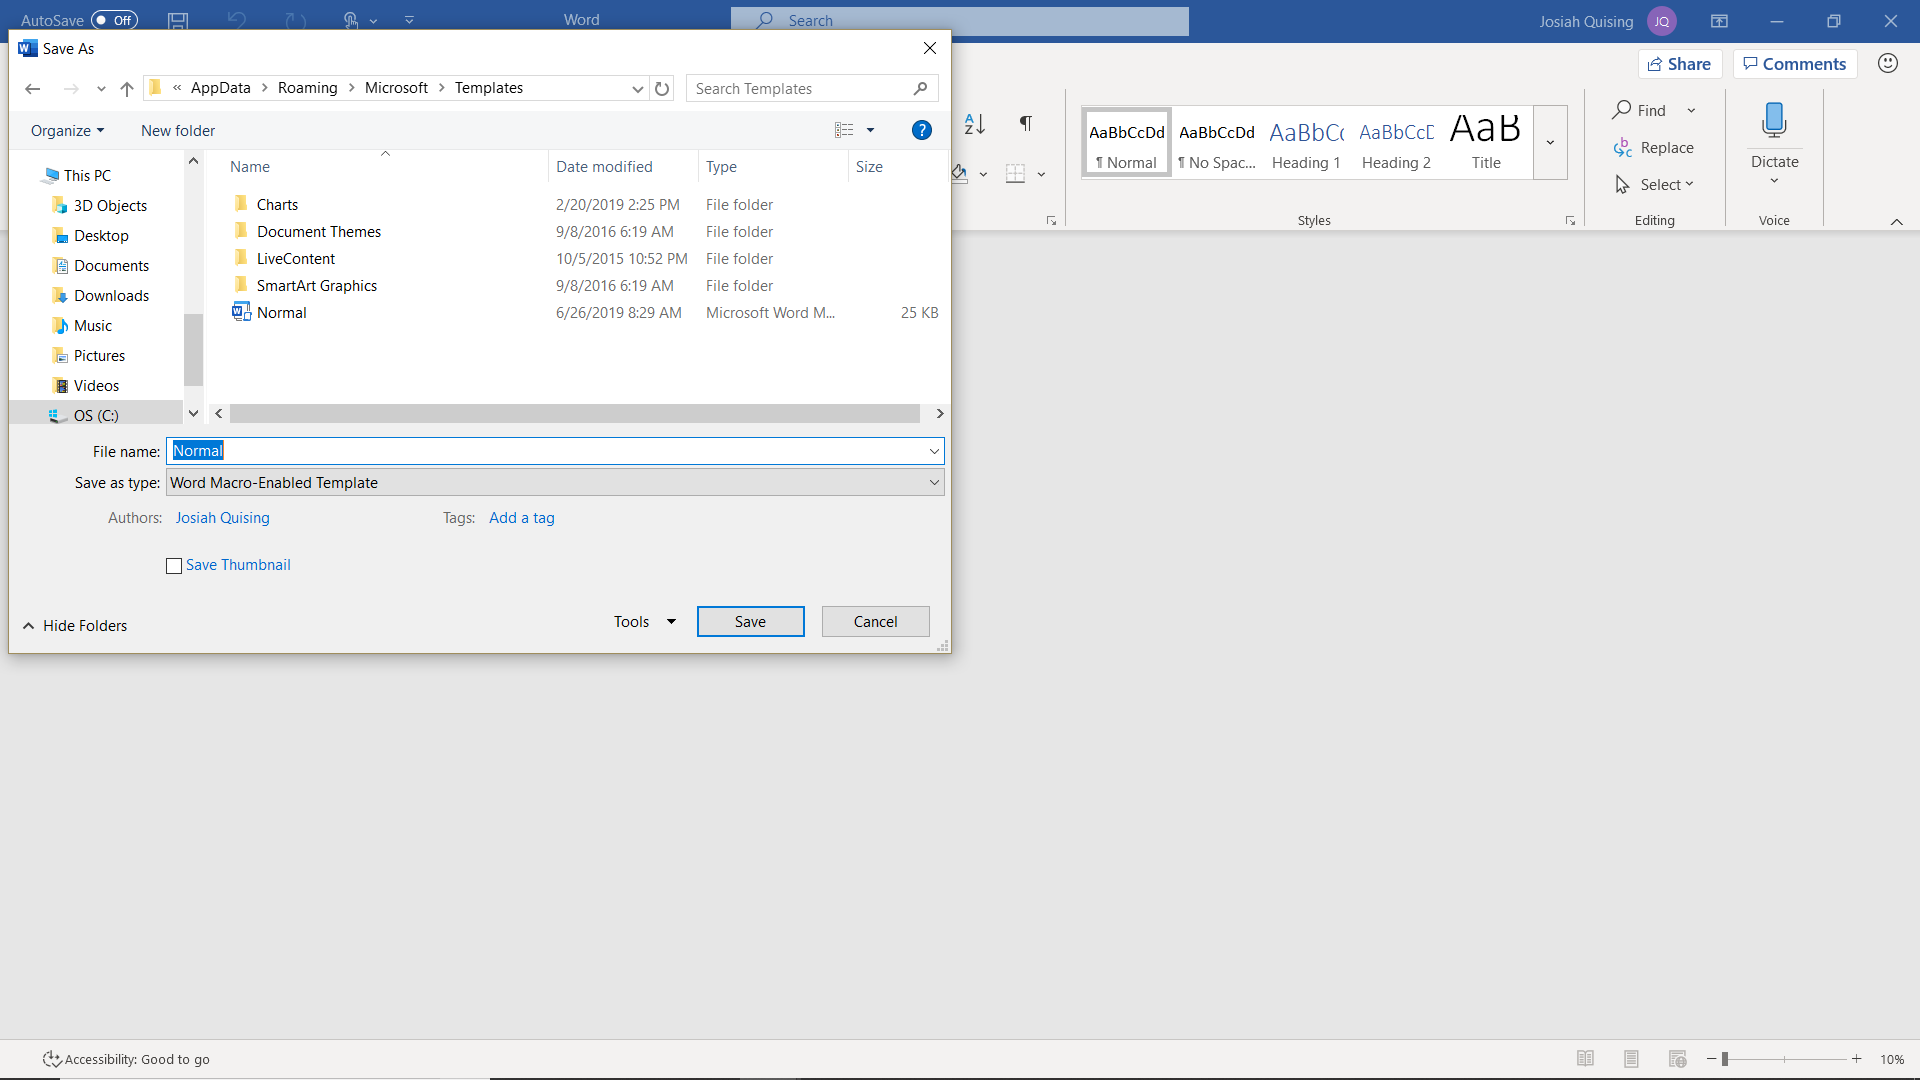Click the Replace icon in Editing group
This screenshot has height=1080, width=1920.
(1623, 148)
